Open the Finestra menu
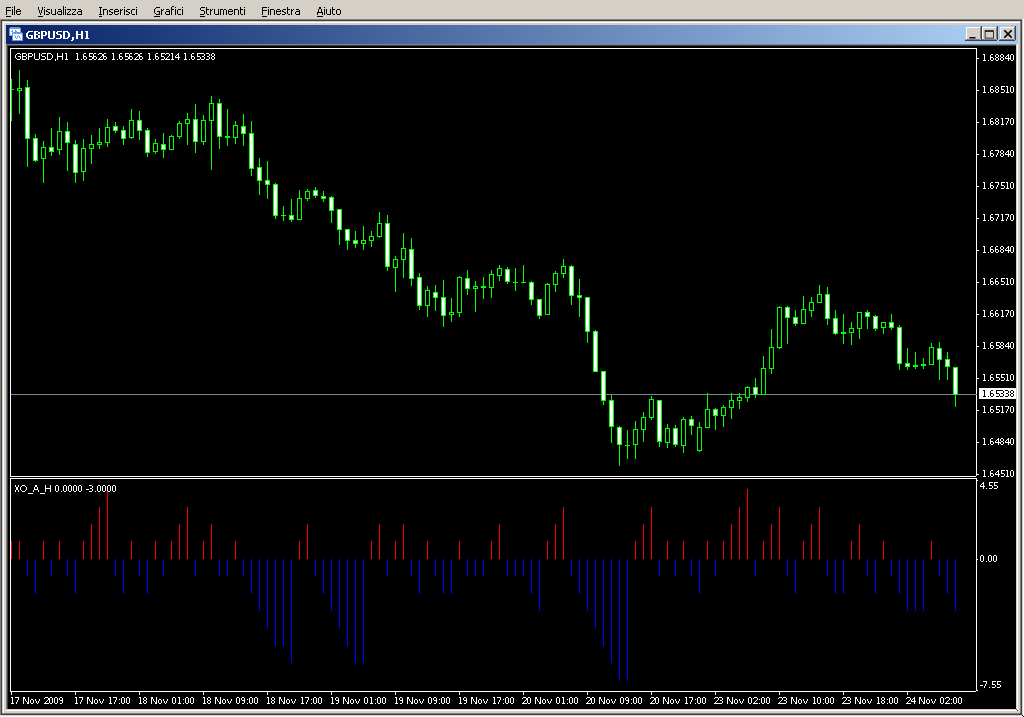 pyautogui.click(x=280, y=11)
